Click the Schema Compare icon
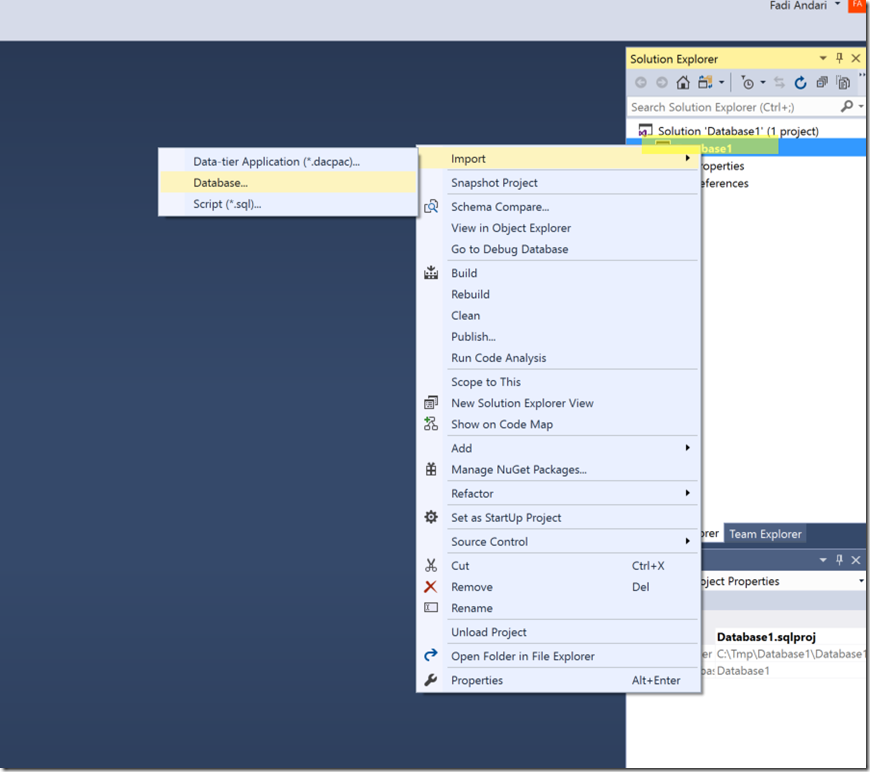Viewport: 870px width, 772px height. (x=431, y=206)
